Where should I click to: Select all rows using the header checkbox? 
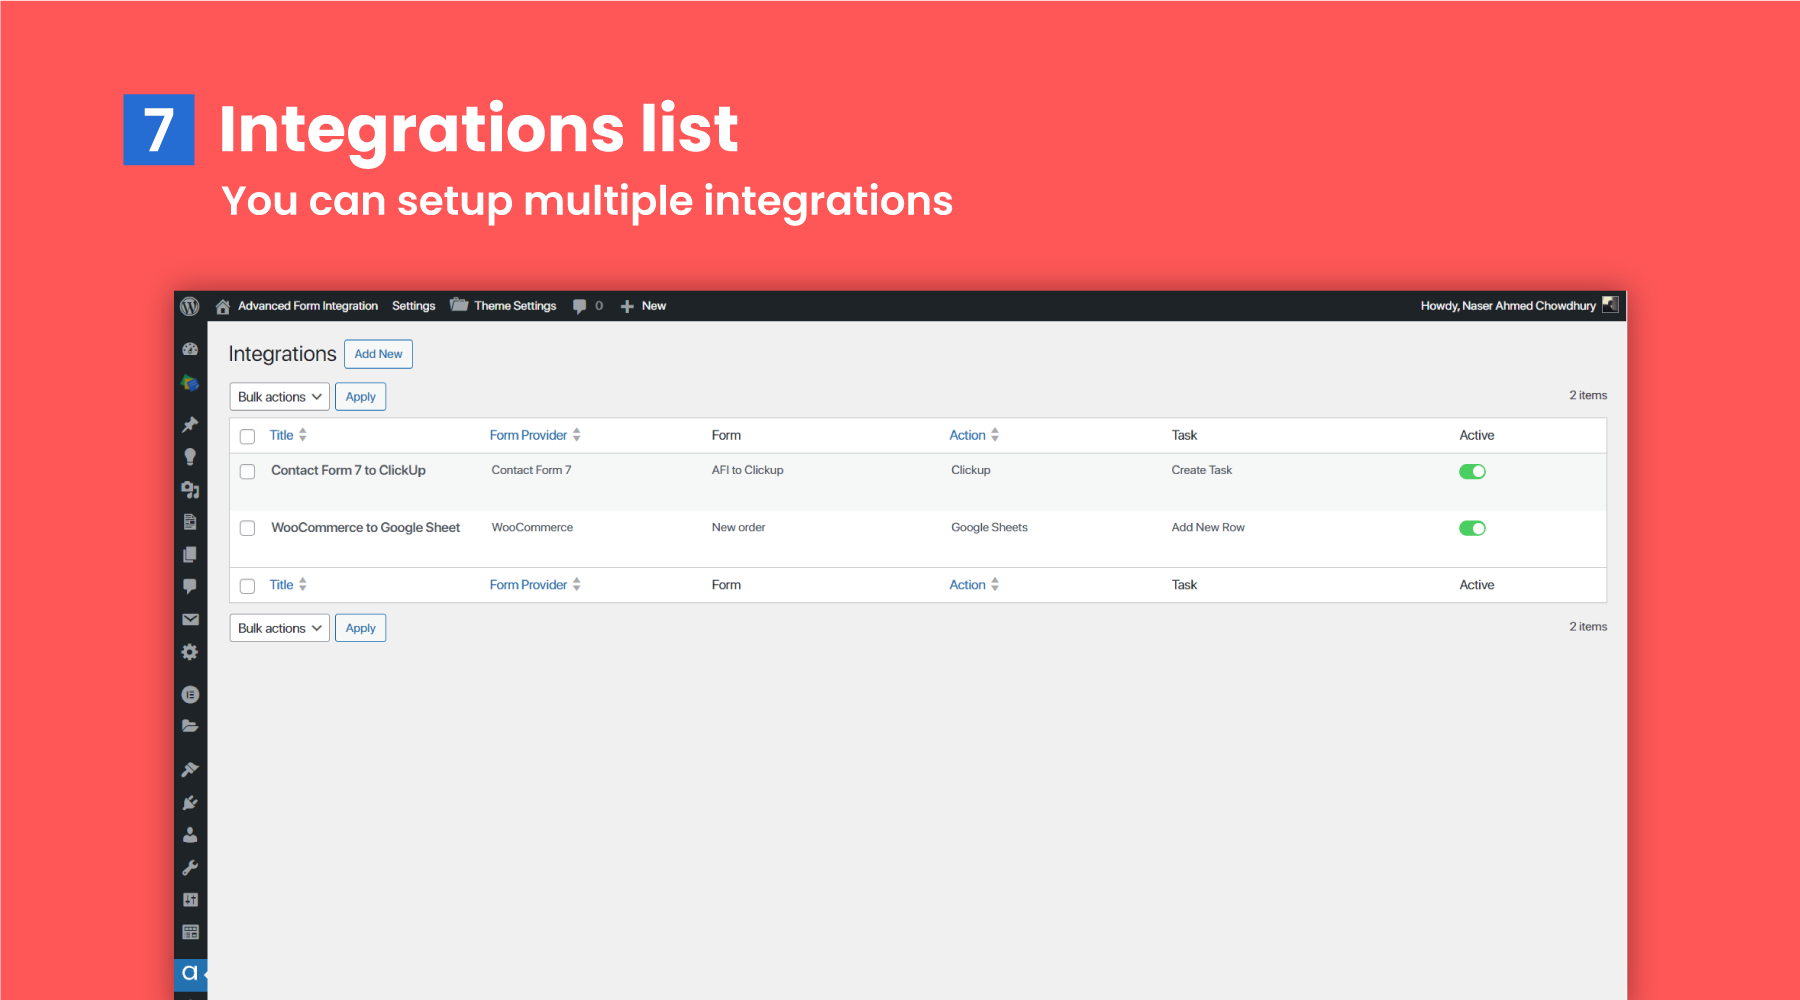point(248,436)
